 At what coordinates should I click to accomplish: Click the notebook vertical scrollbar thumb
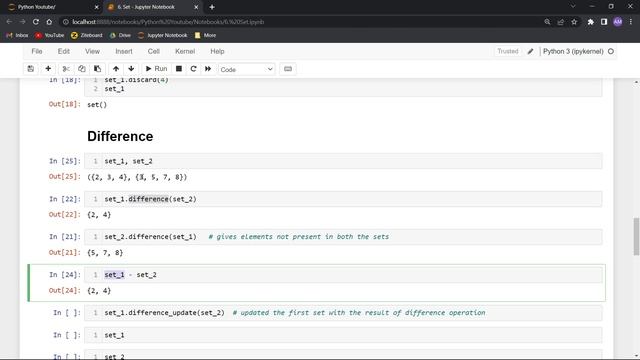tap(636, 237)
